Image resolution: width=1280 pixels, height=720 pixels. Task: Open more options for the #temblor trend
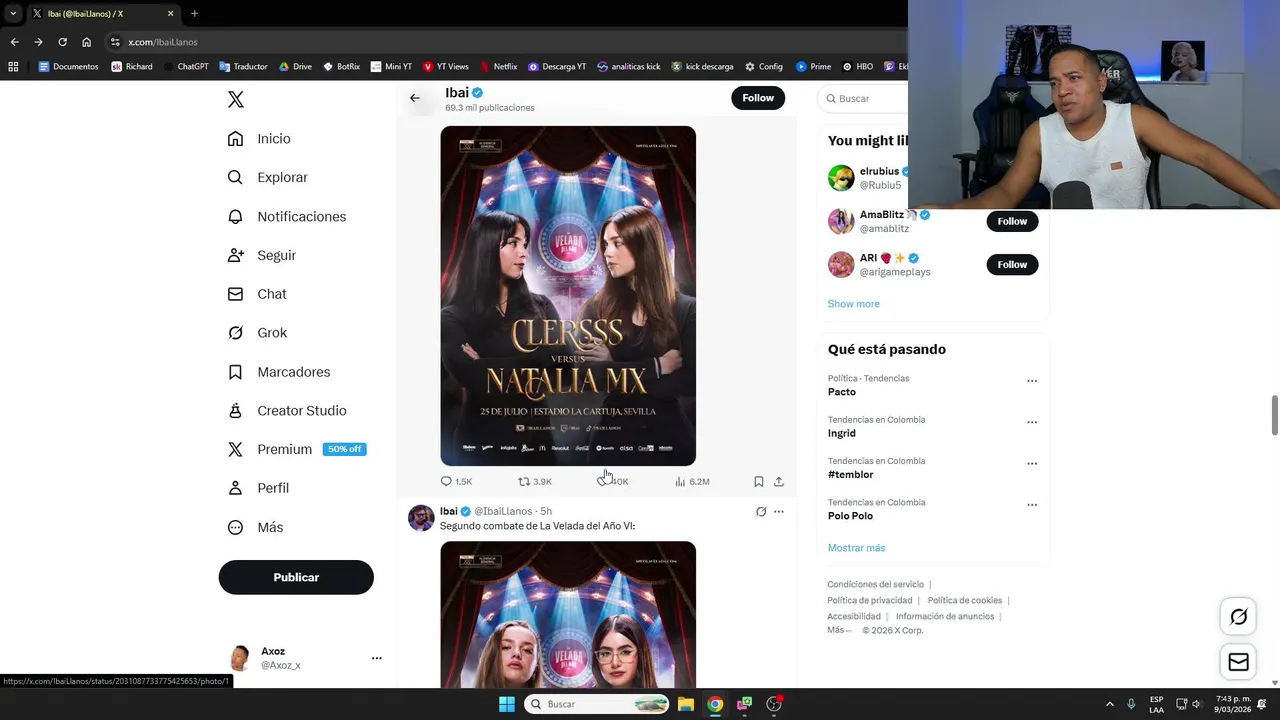tap(1032, 464)
